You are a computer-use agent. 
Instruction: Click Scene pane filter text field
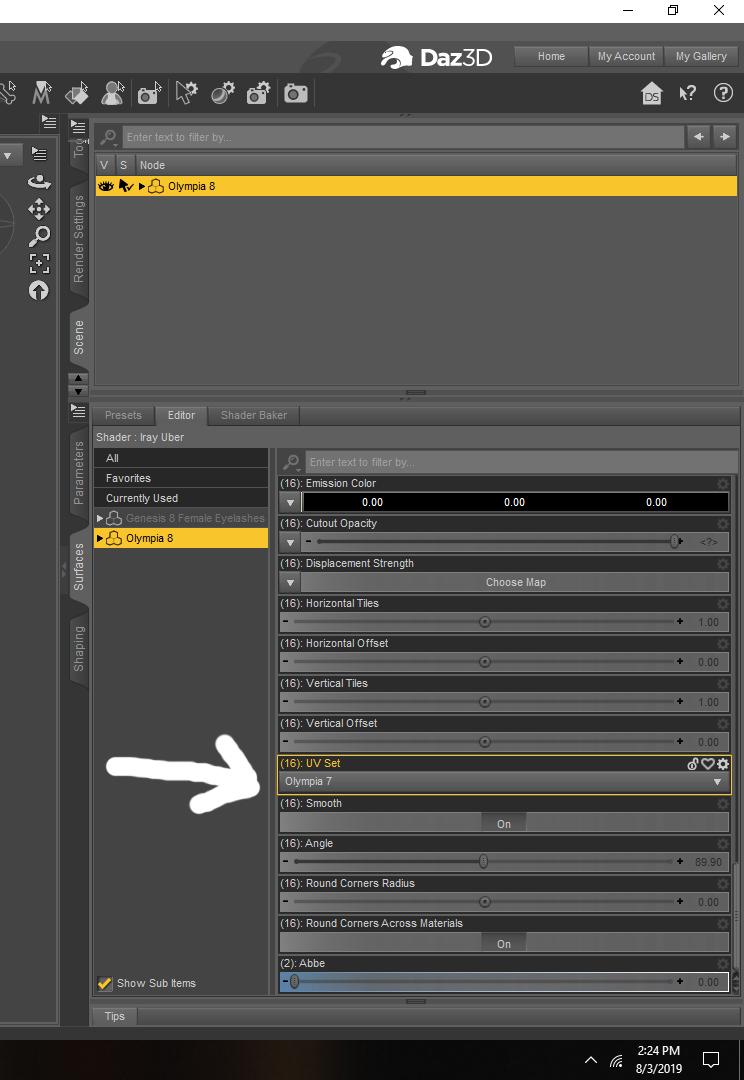(404, 137)
